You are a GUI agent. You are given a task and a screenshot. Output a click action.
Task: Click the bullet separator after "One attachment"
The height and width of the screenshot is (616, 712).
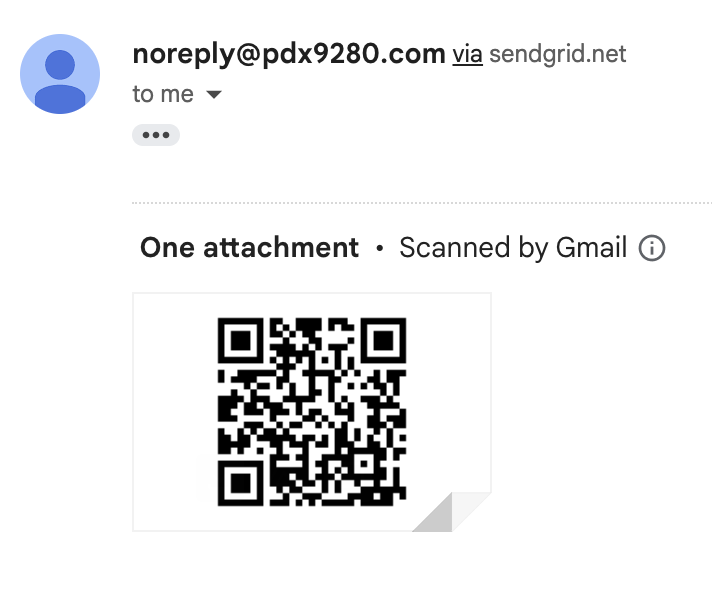pos(380,248)
